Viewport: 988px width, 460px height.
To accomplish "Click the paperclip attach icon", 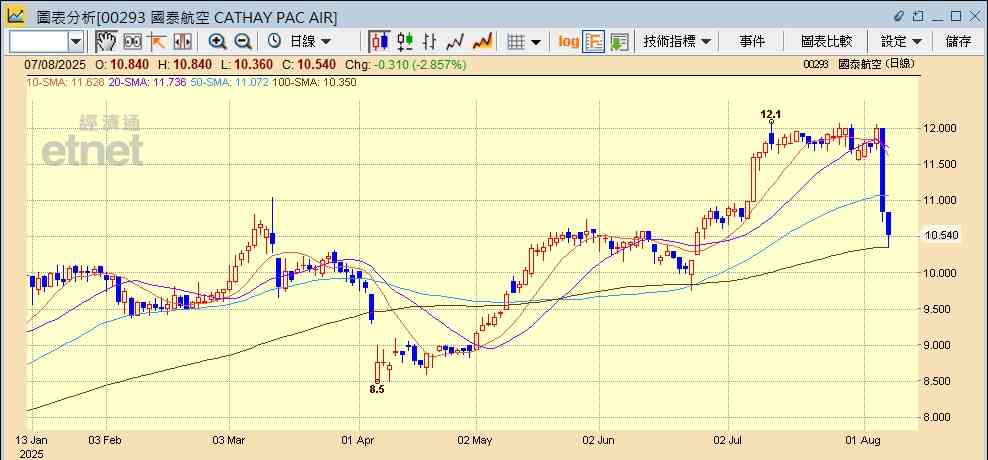I will pos(899,16).
